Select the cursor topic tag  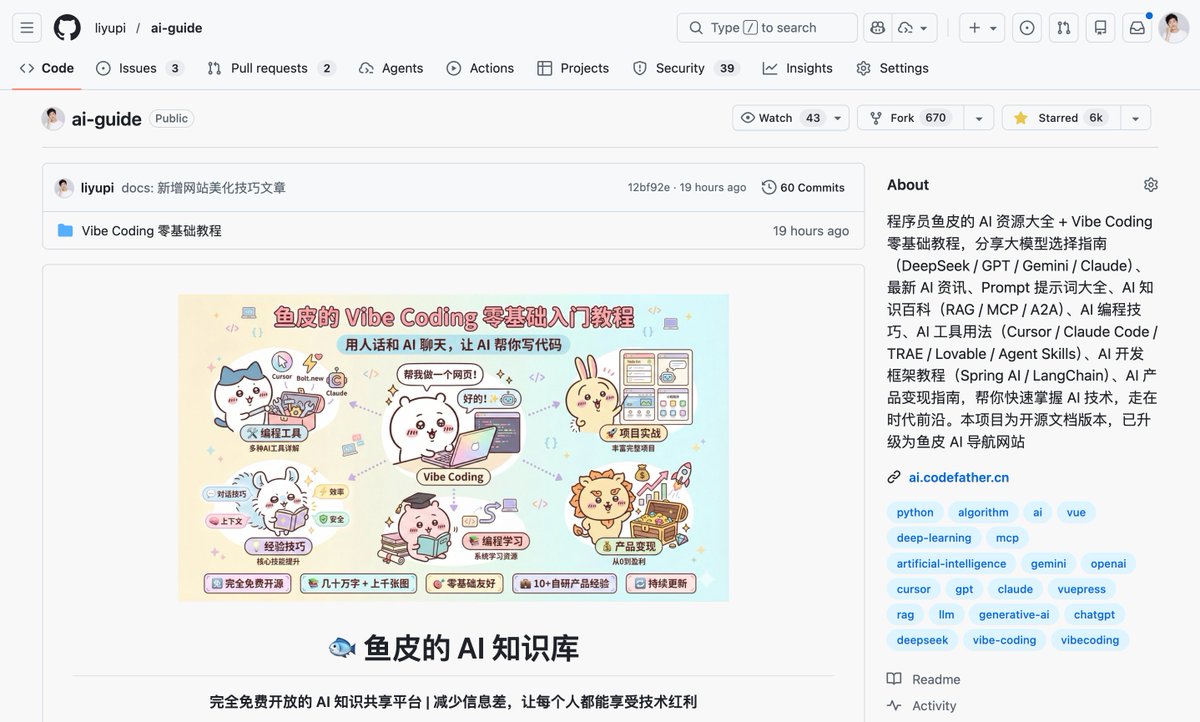913,590
